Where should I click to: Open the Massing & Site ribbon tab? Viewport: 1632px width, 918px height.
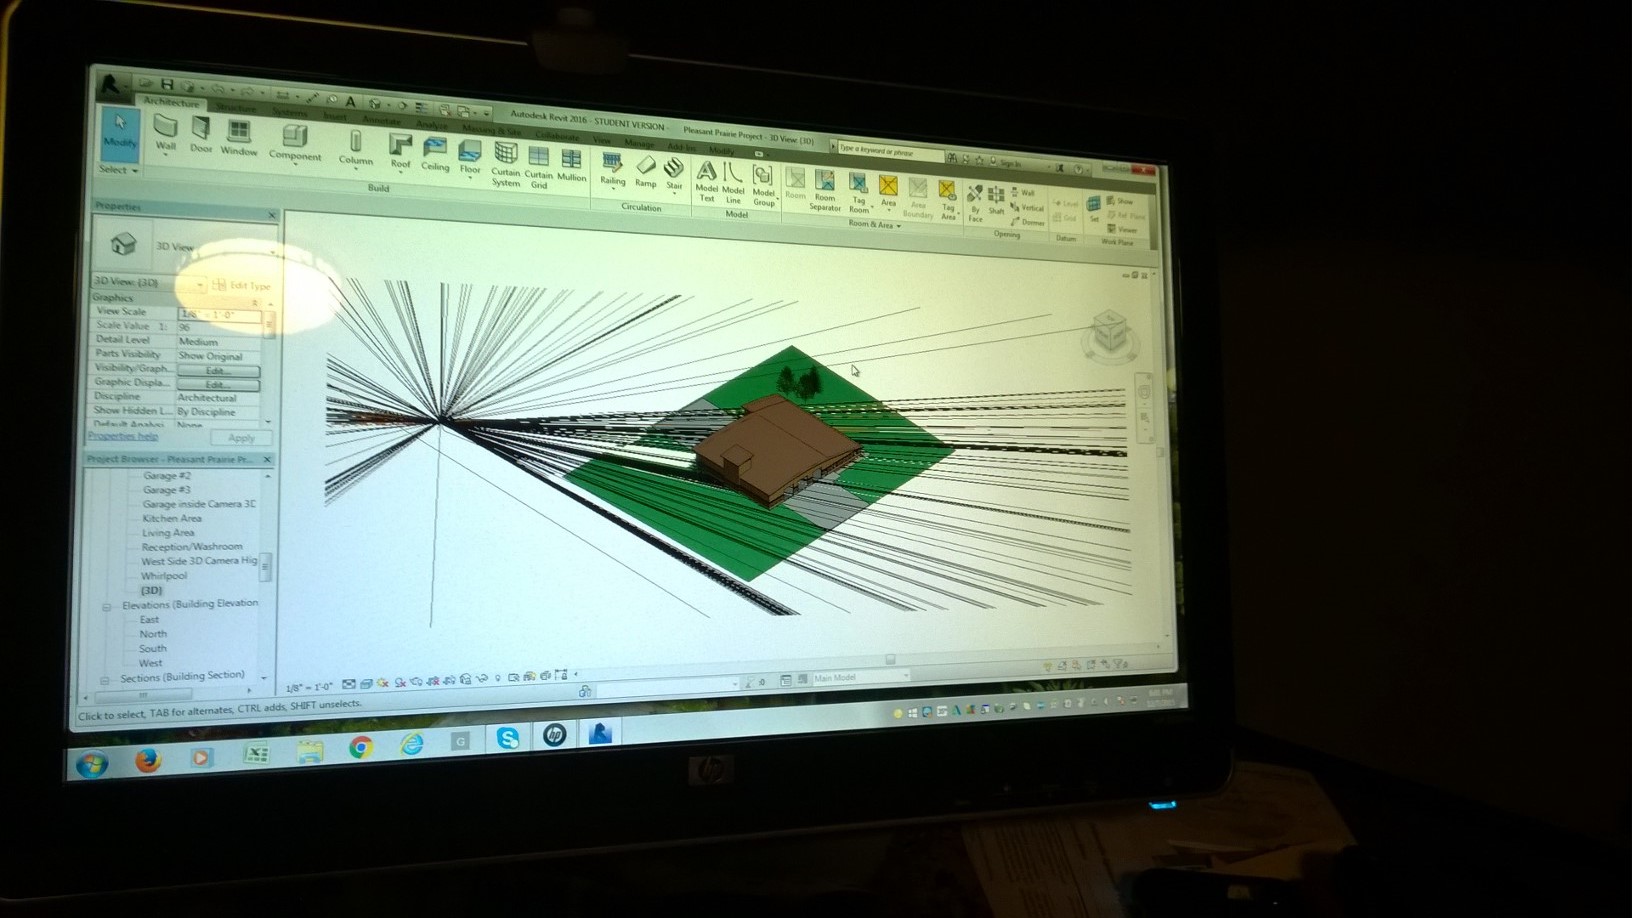tap(491, 129)
